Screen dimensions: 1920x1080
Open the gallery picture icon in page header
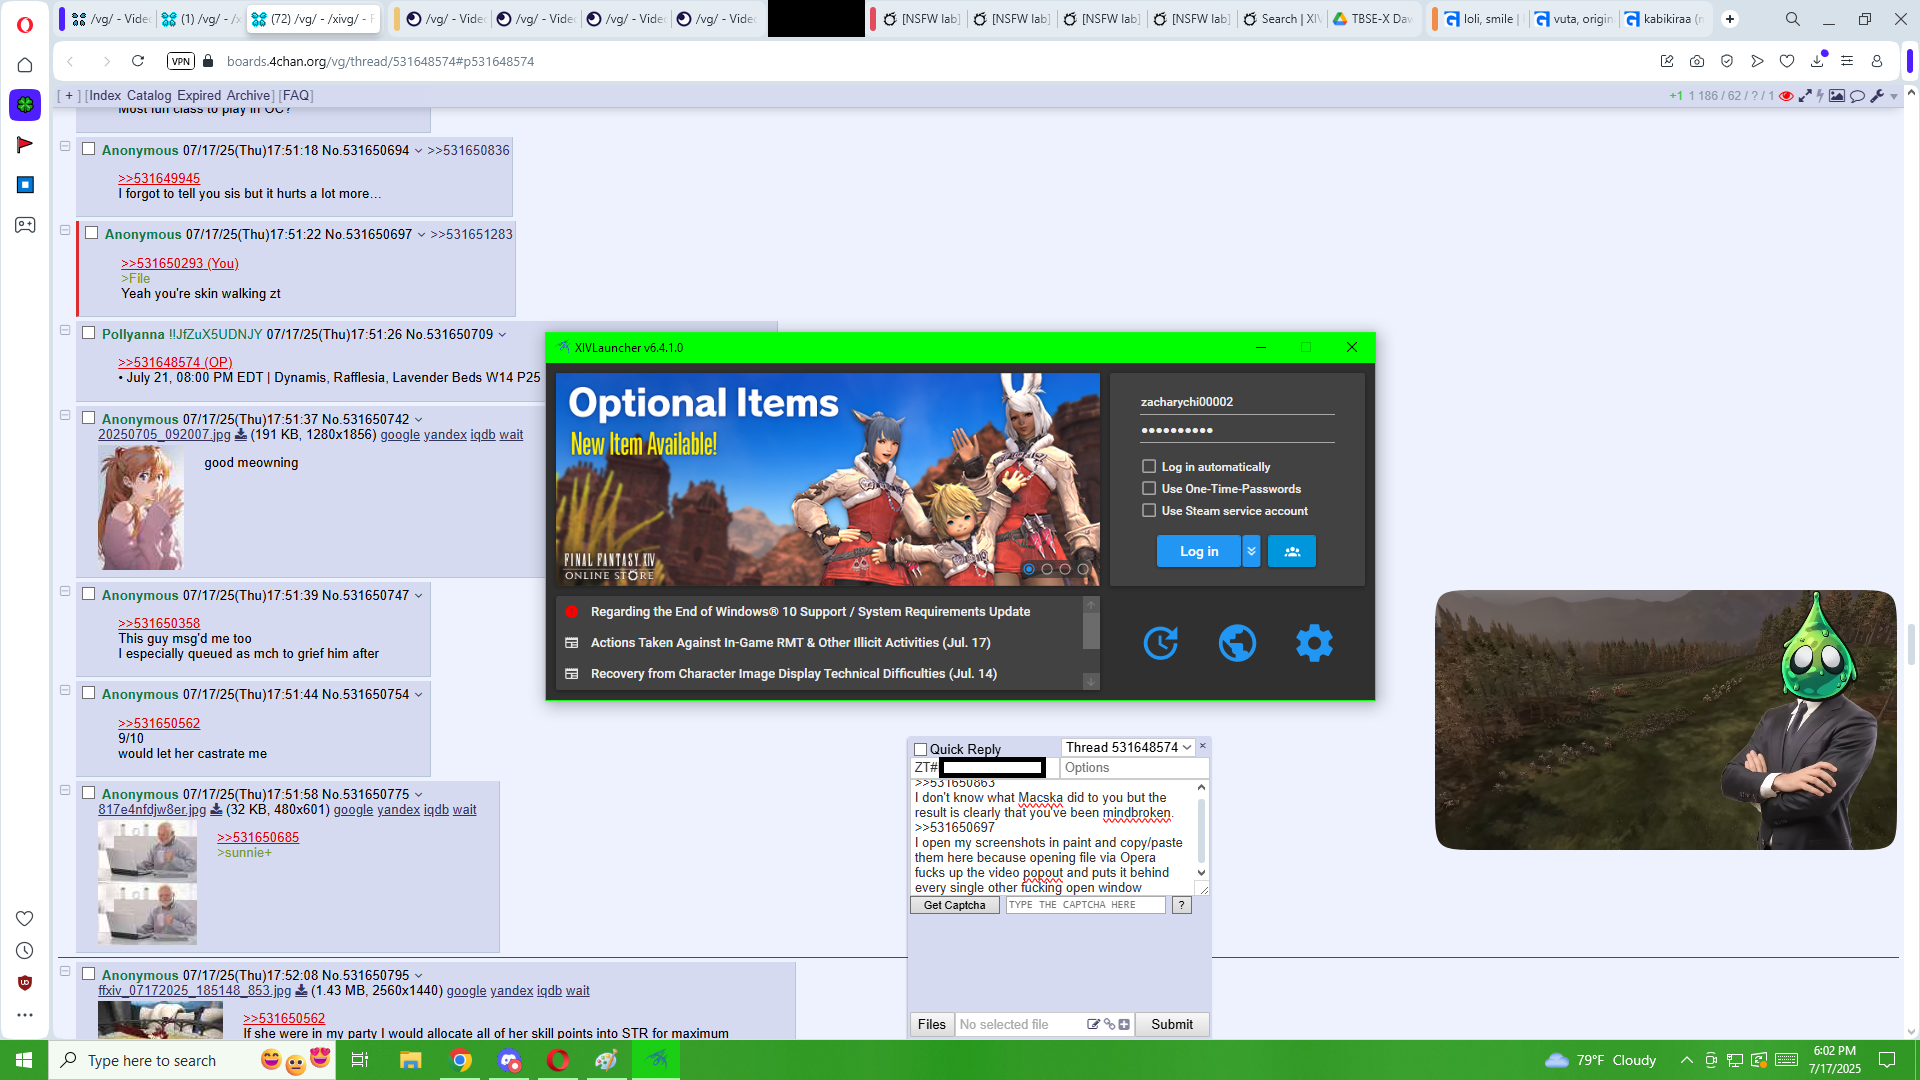[1837, 96]
